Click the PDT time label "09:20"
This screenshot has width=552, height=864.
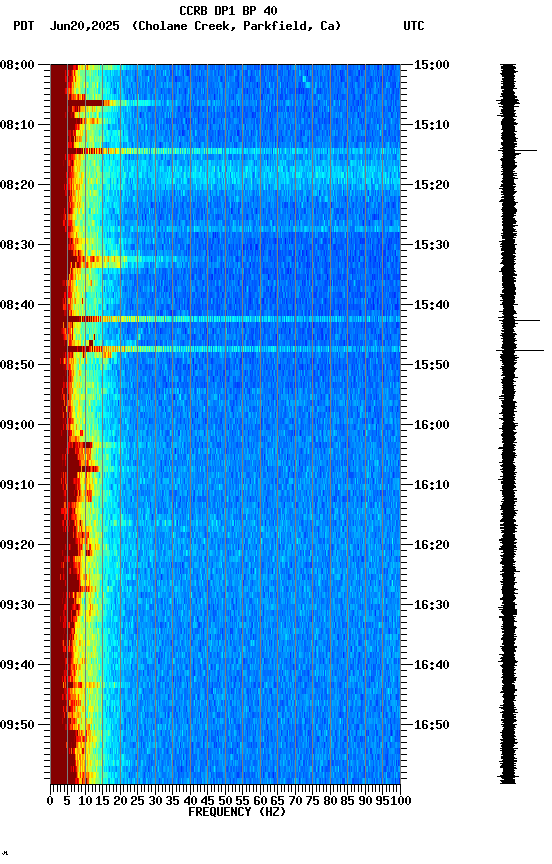click(x=17, y=546)
